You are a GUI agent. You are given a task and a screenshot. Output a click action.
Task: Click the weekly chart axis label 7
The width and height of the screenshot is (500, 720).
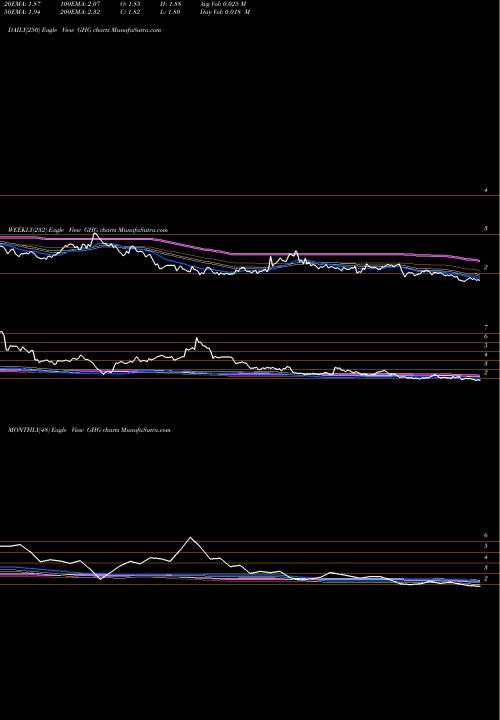tap(486, 328)
